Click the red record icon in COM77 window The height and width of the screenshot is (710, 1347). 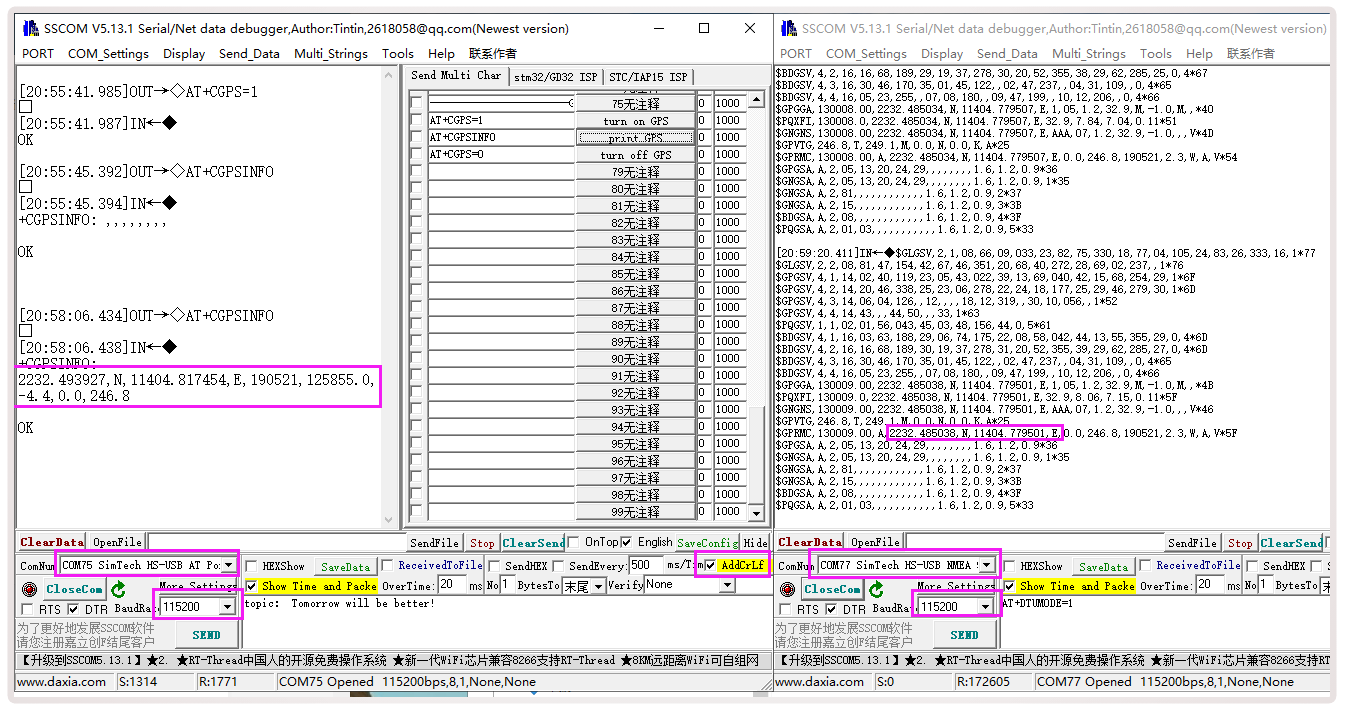tap(787, 589)
